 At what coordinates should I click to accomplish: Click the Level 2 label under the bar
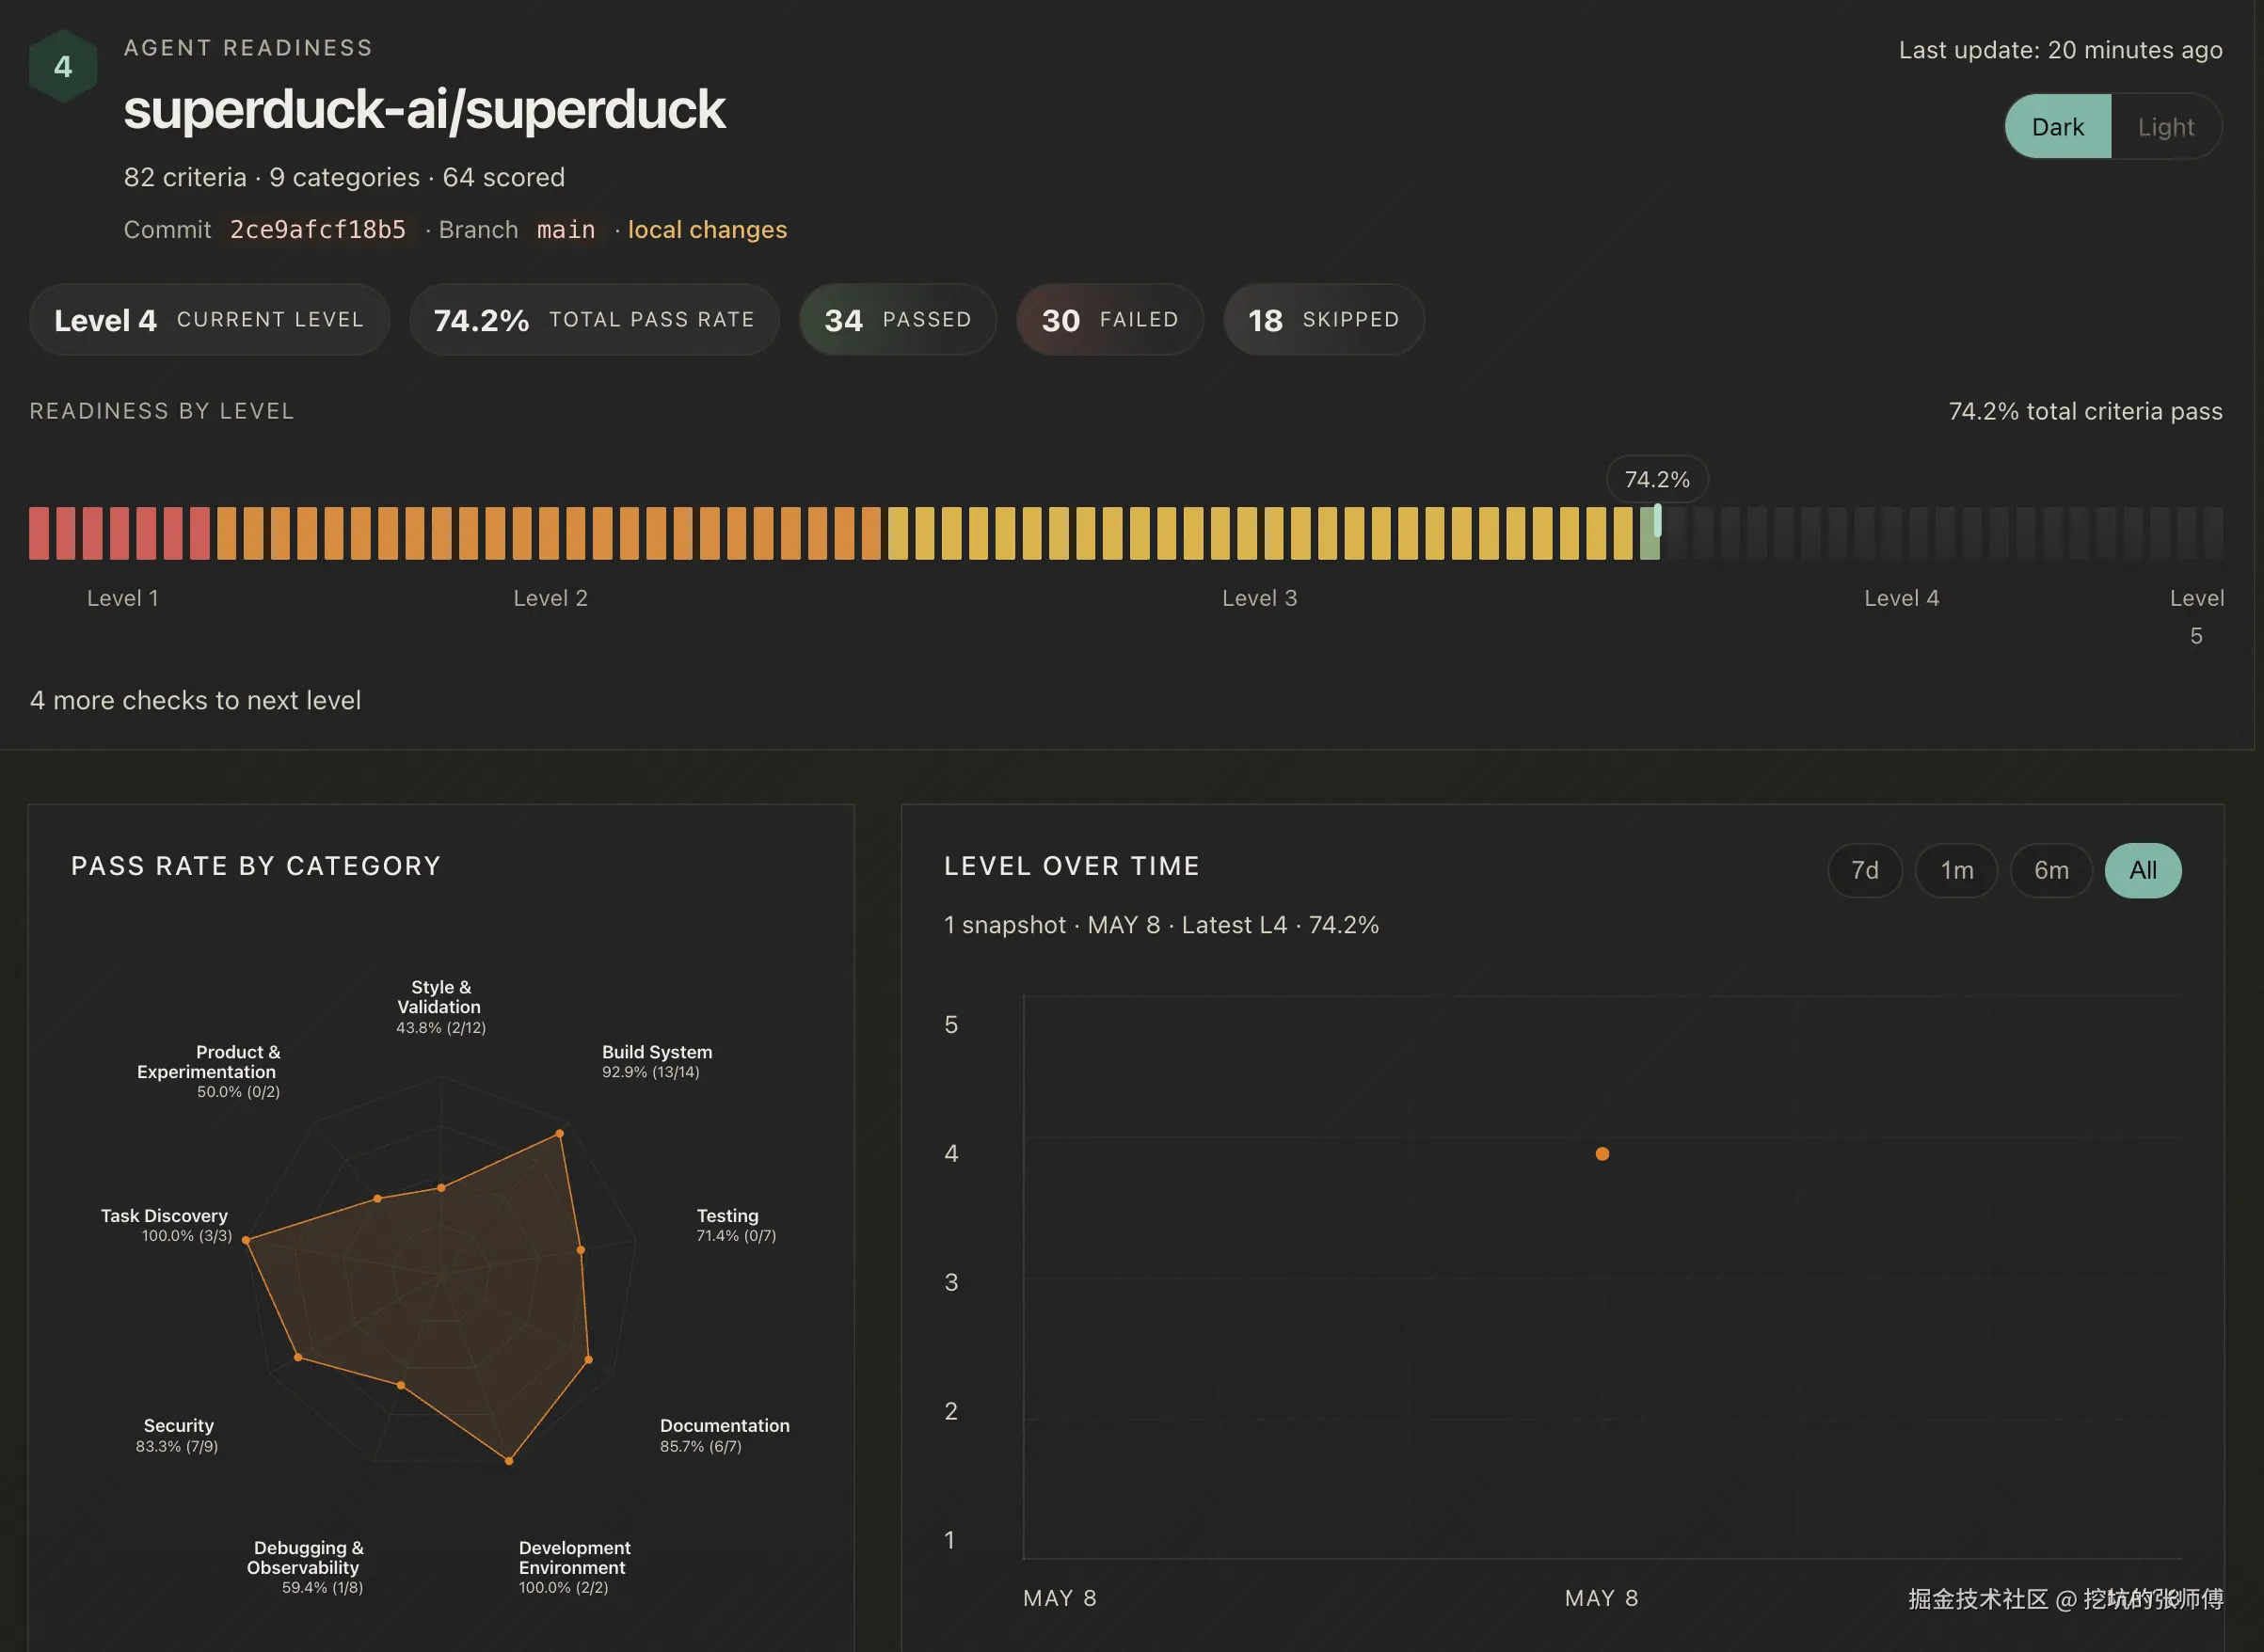(550, 598)
